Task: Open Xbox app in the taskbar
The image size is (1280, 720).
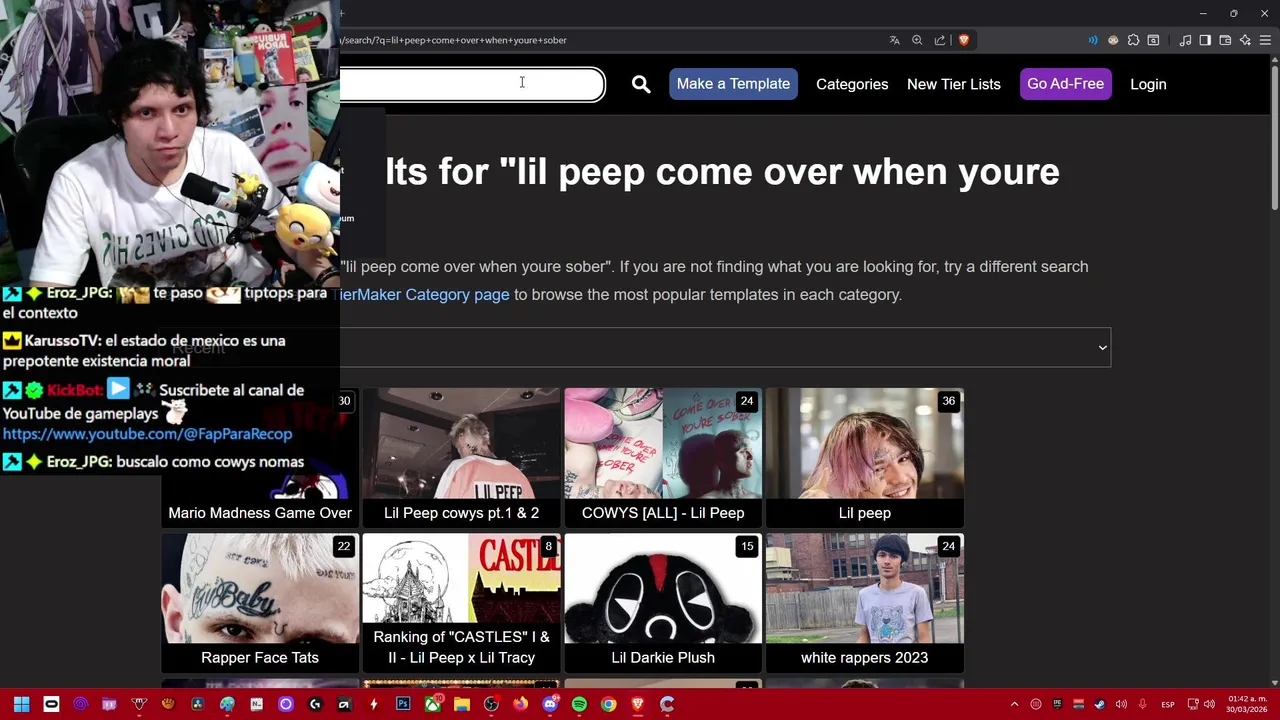Action: click(x=433, y=704)
